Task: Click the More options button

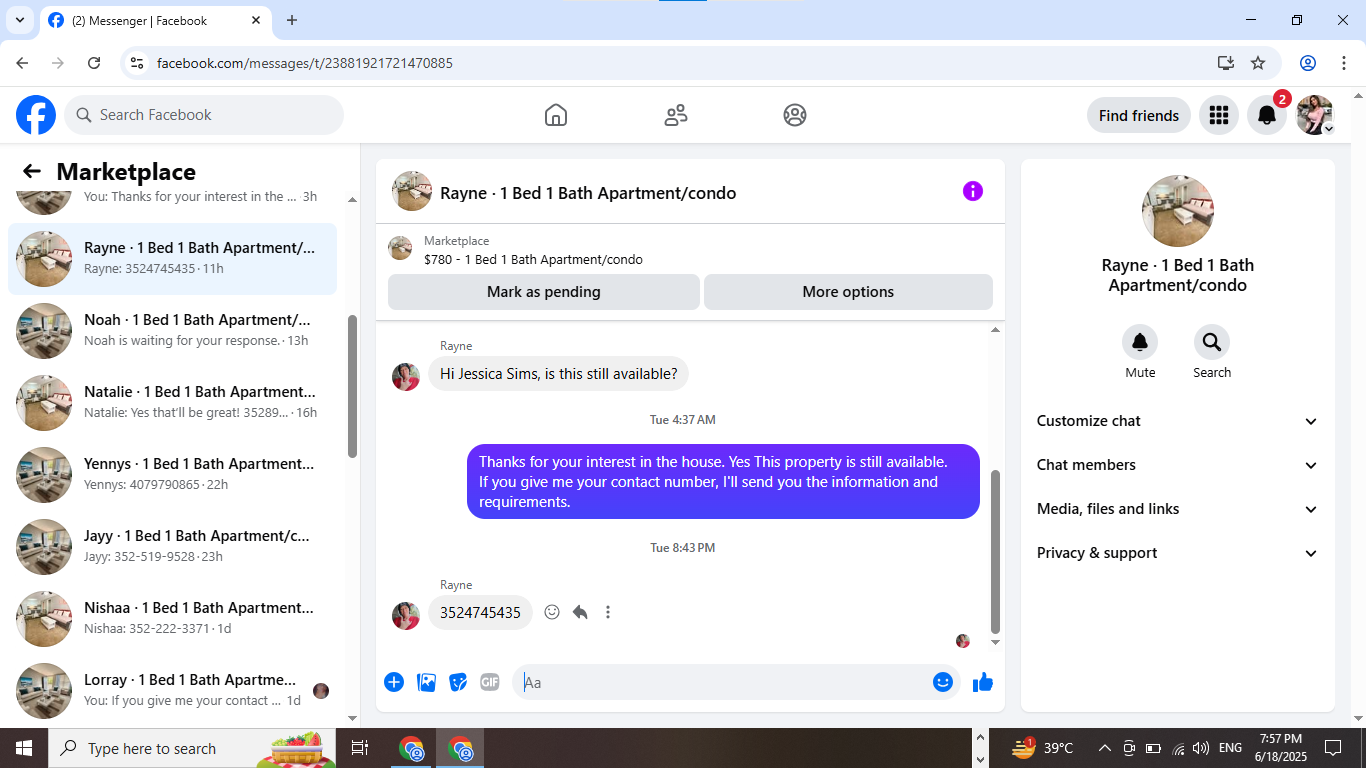Action: [x=848, y=292]
